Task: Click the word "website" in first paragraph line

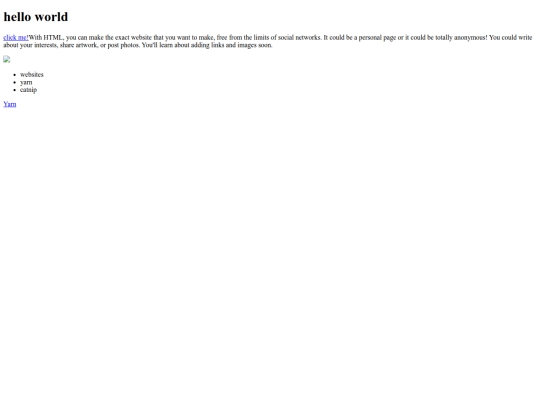Action: tap(141, 38)
